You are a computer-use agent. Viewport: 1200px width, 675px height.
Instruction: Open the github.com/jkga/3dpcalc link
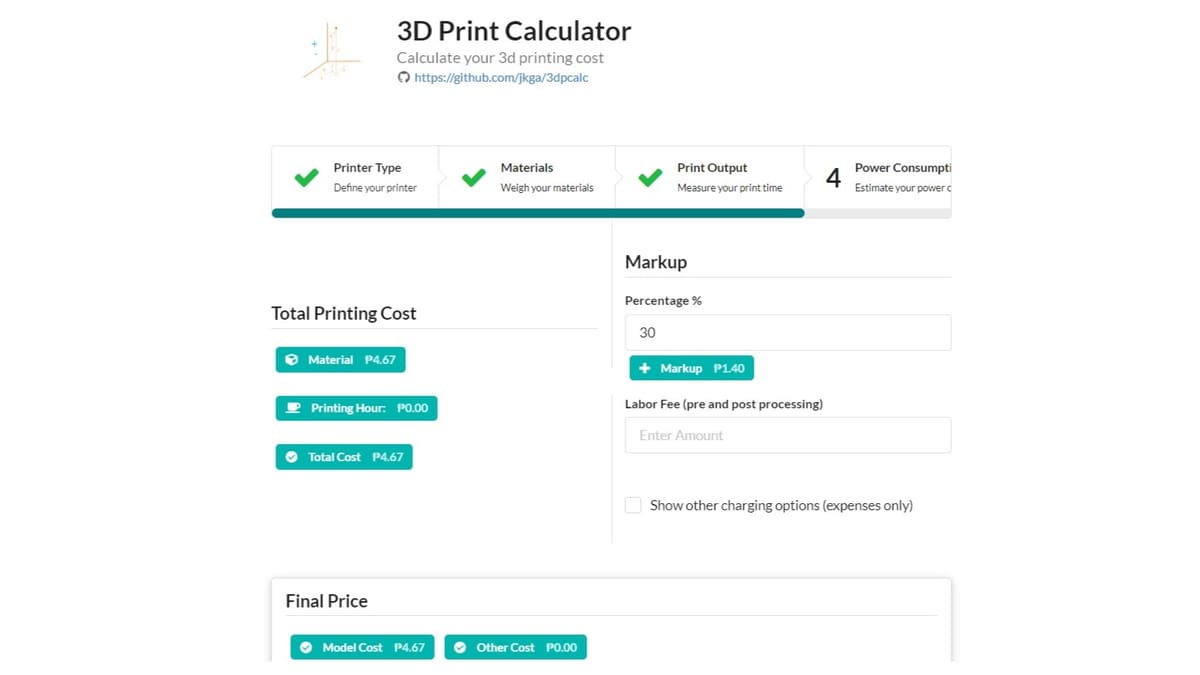point(501,77)
